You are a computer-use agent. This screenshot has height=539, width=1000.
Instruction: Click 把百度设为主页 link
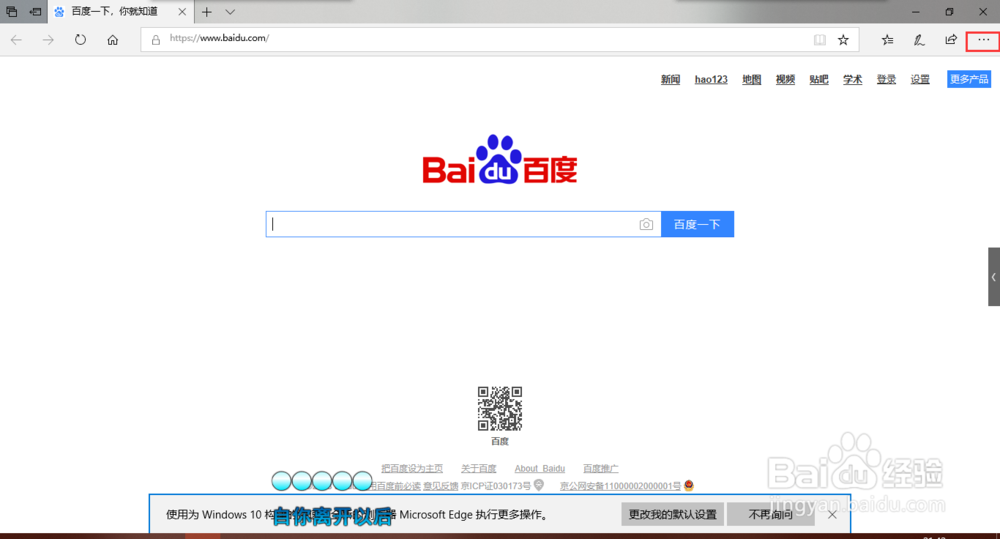(412, 469)
